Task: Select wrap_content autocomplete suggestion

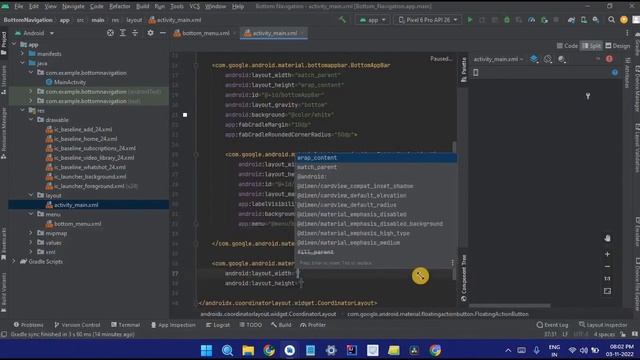Action: (x=376, y=158)
